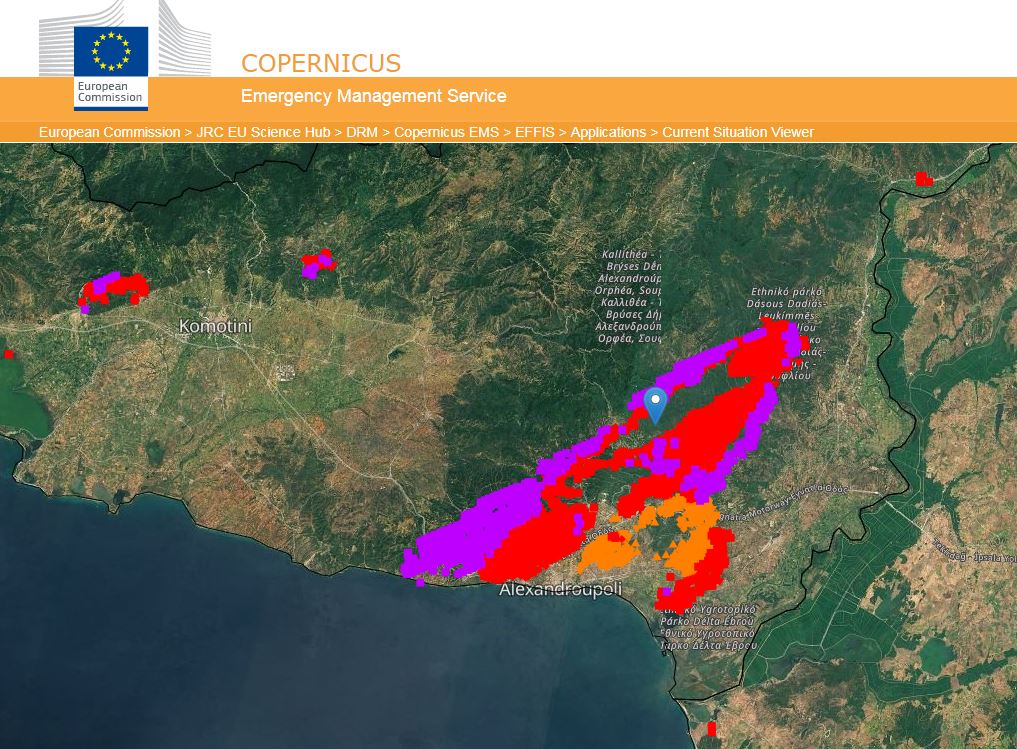Open Copernicus EMS breadcrumb link

[x=446, y=132]
